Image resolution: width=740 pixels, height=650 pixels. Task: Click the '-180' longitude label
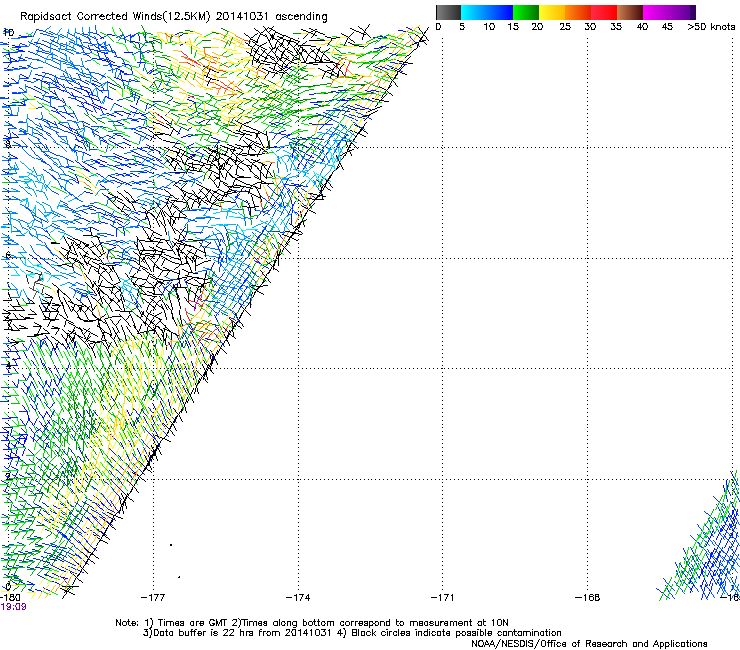(x=10, y=598)
